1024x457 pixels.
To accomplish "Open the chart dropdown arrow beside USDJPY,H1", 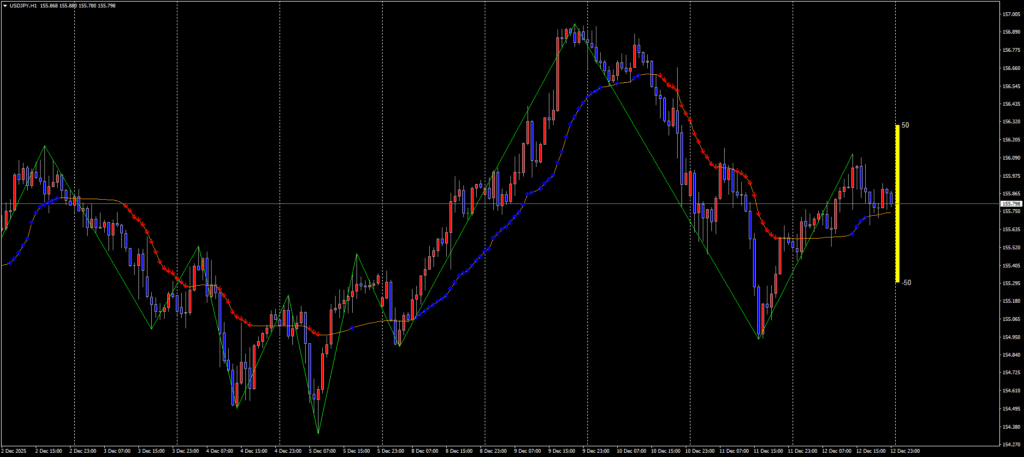I will 5,5.
